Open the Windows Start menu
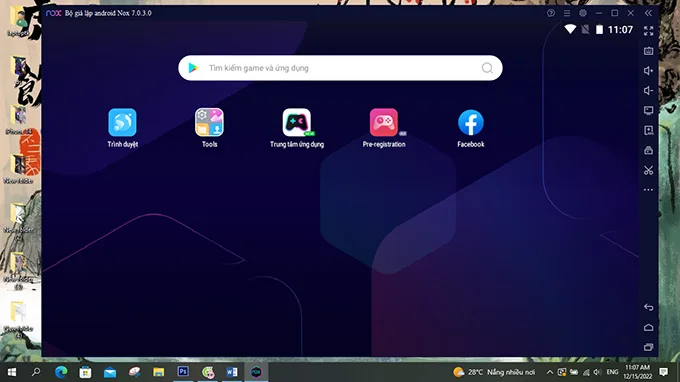 tap(12, 372)
